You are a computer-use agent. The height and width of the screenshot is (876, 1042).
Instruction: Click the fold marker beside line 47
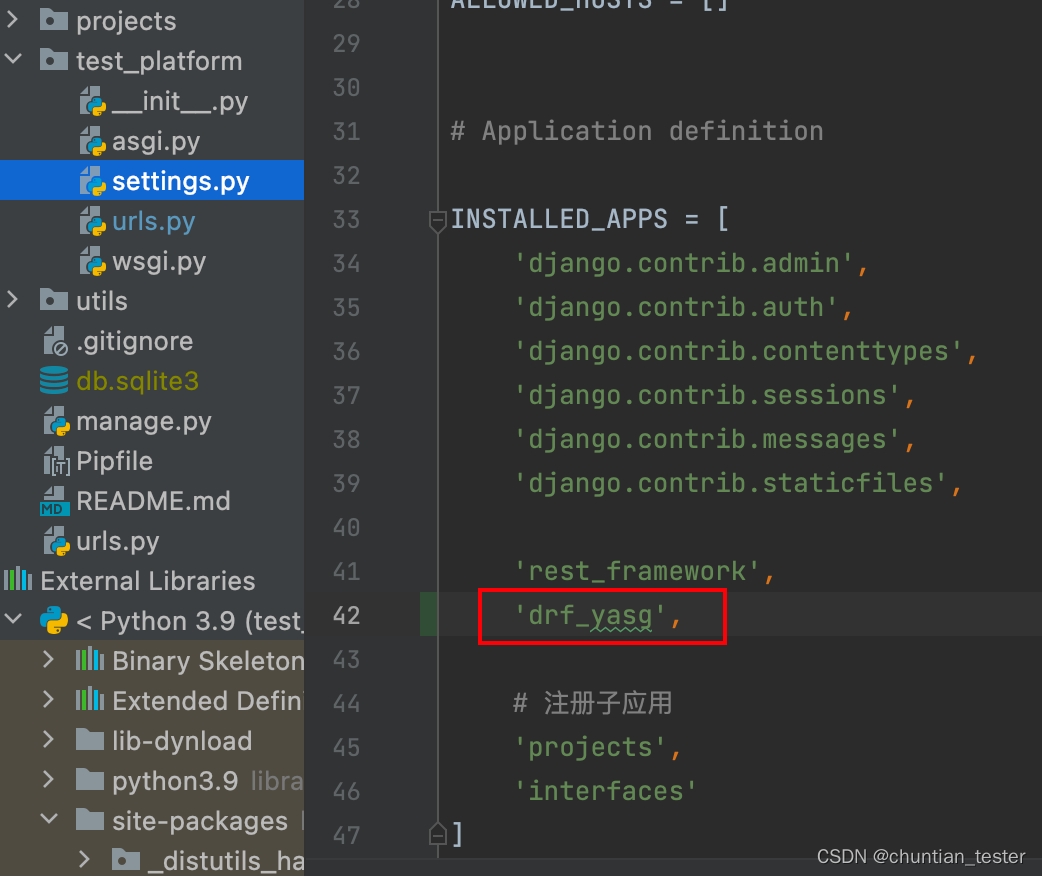(437, 832)
